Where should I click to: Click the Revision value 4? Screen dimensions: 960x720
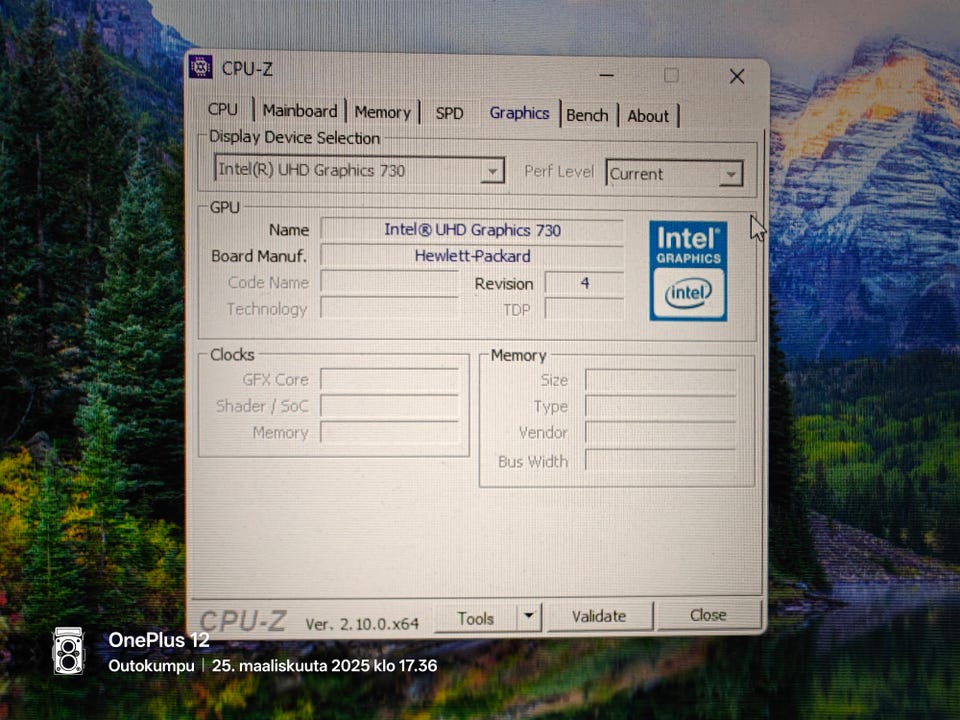point(584,283)
